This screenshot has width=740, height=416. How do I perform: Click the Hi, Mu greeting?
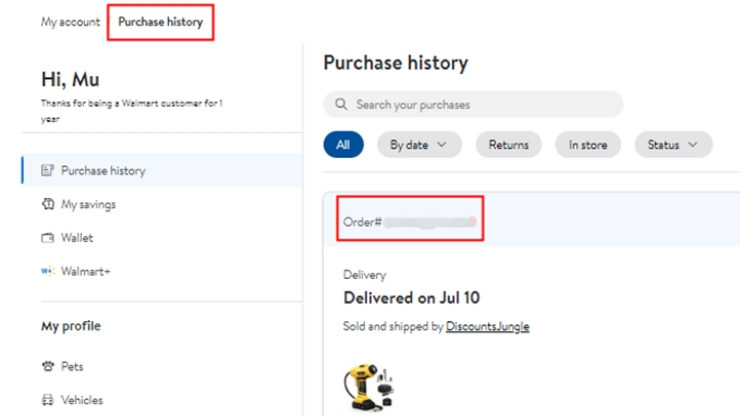tap(70, 79)
